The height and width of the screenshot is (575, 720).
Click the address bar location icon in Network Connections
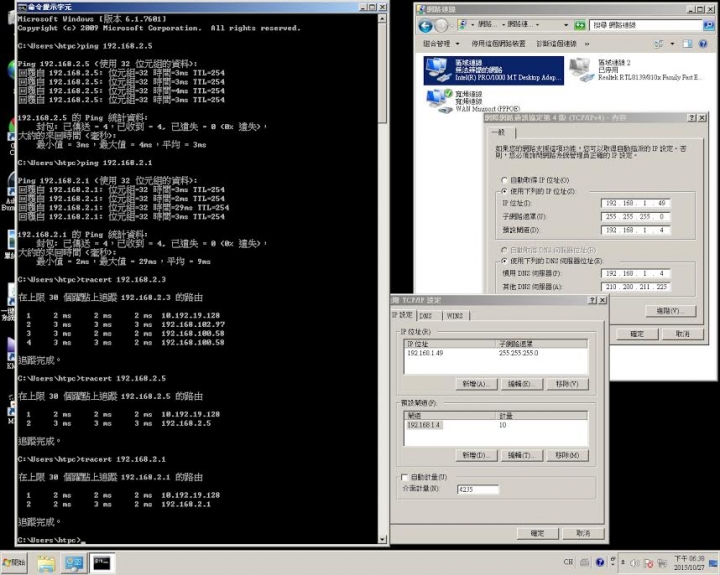(x=463, y=24)
